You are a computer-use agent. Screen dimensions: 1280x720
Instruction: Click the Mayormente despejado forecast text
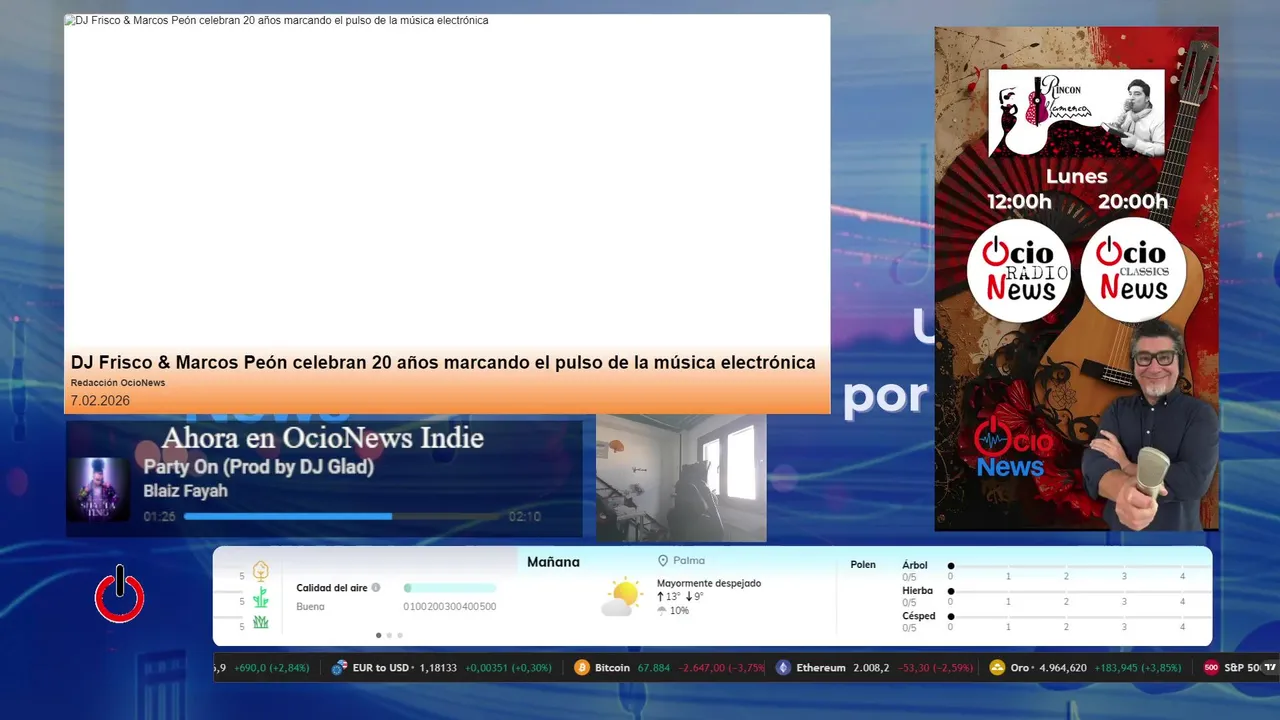coord(709,583)
